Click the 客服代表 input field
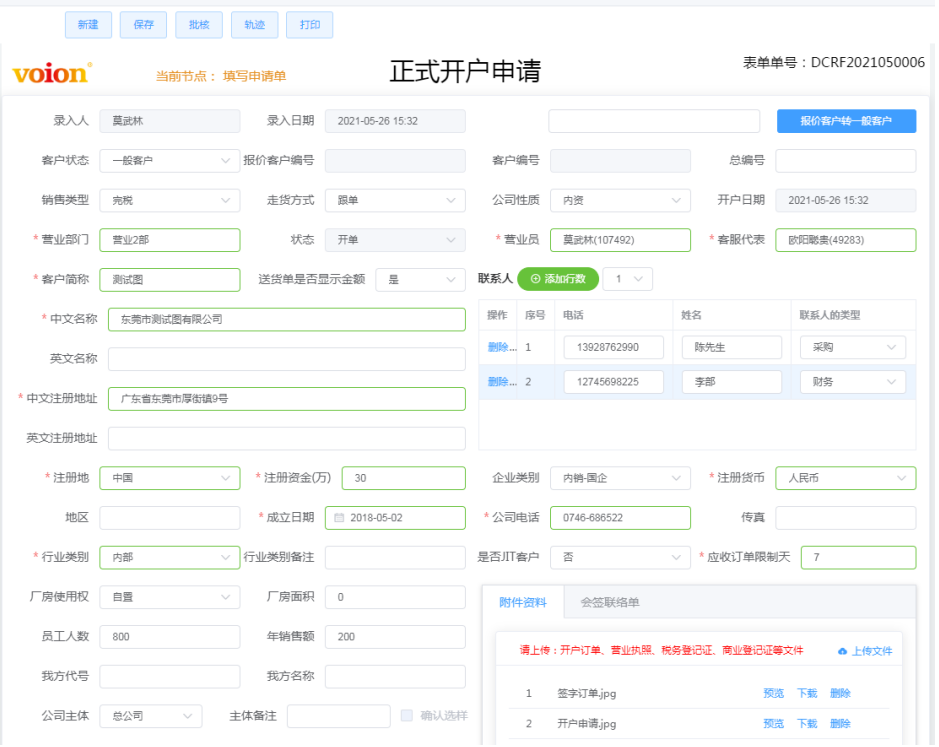This screenshot has height=747, width=939. point(846,240)
